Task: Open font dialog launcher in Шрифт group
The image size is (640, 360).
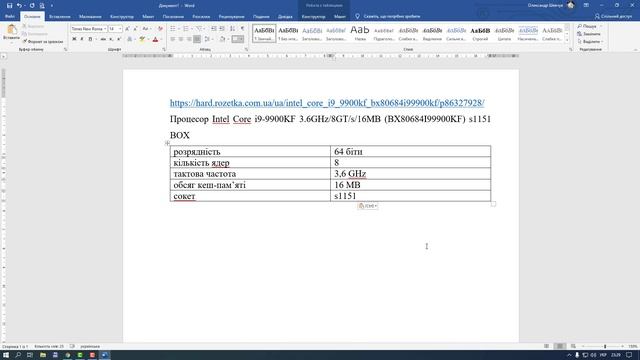Action: coord(164,49)
